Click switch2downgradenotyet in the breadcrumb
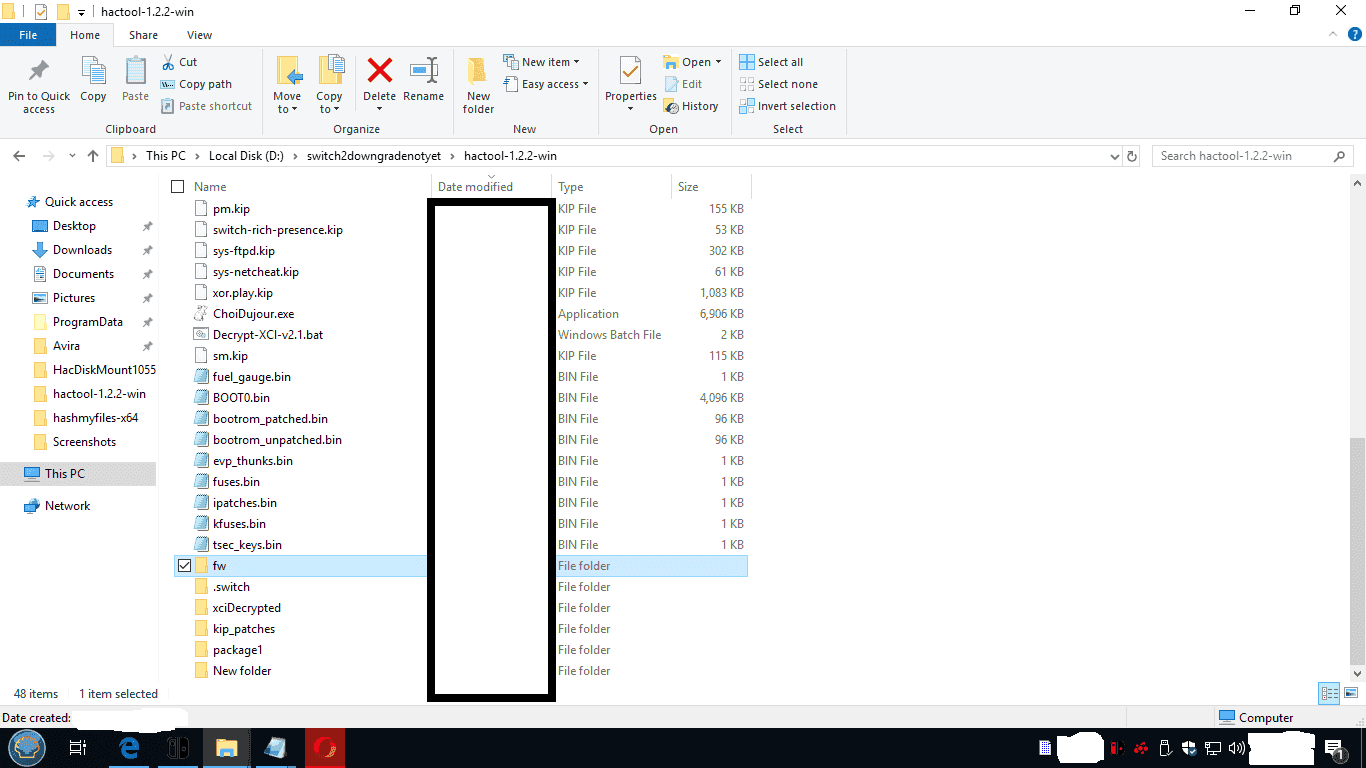 pos(374,156)
